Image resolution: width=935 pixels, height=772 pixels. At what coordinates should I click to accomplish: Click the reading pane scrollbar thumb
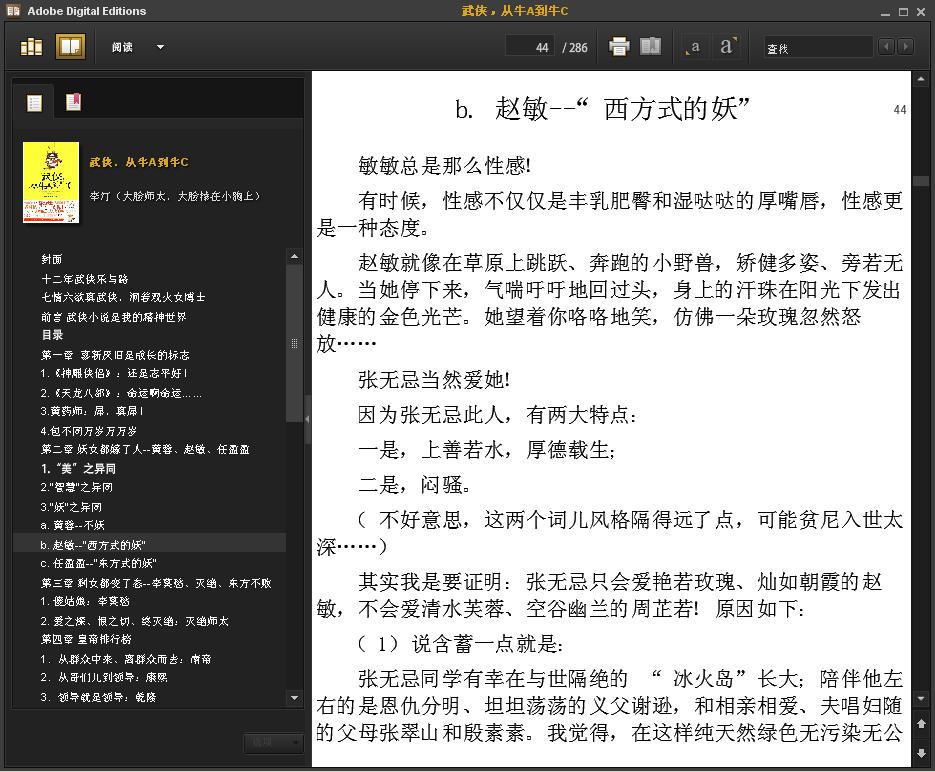coord(921,181)
